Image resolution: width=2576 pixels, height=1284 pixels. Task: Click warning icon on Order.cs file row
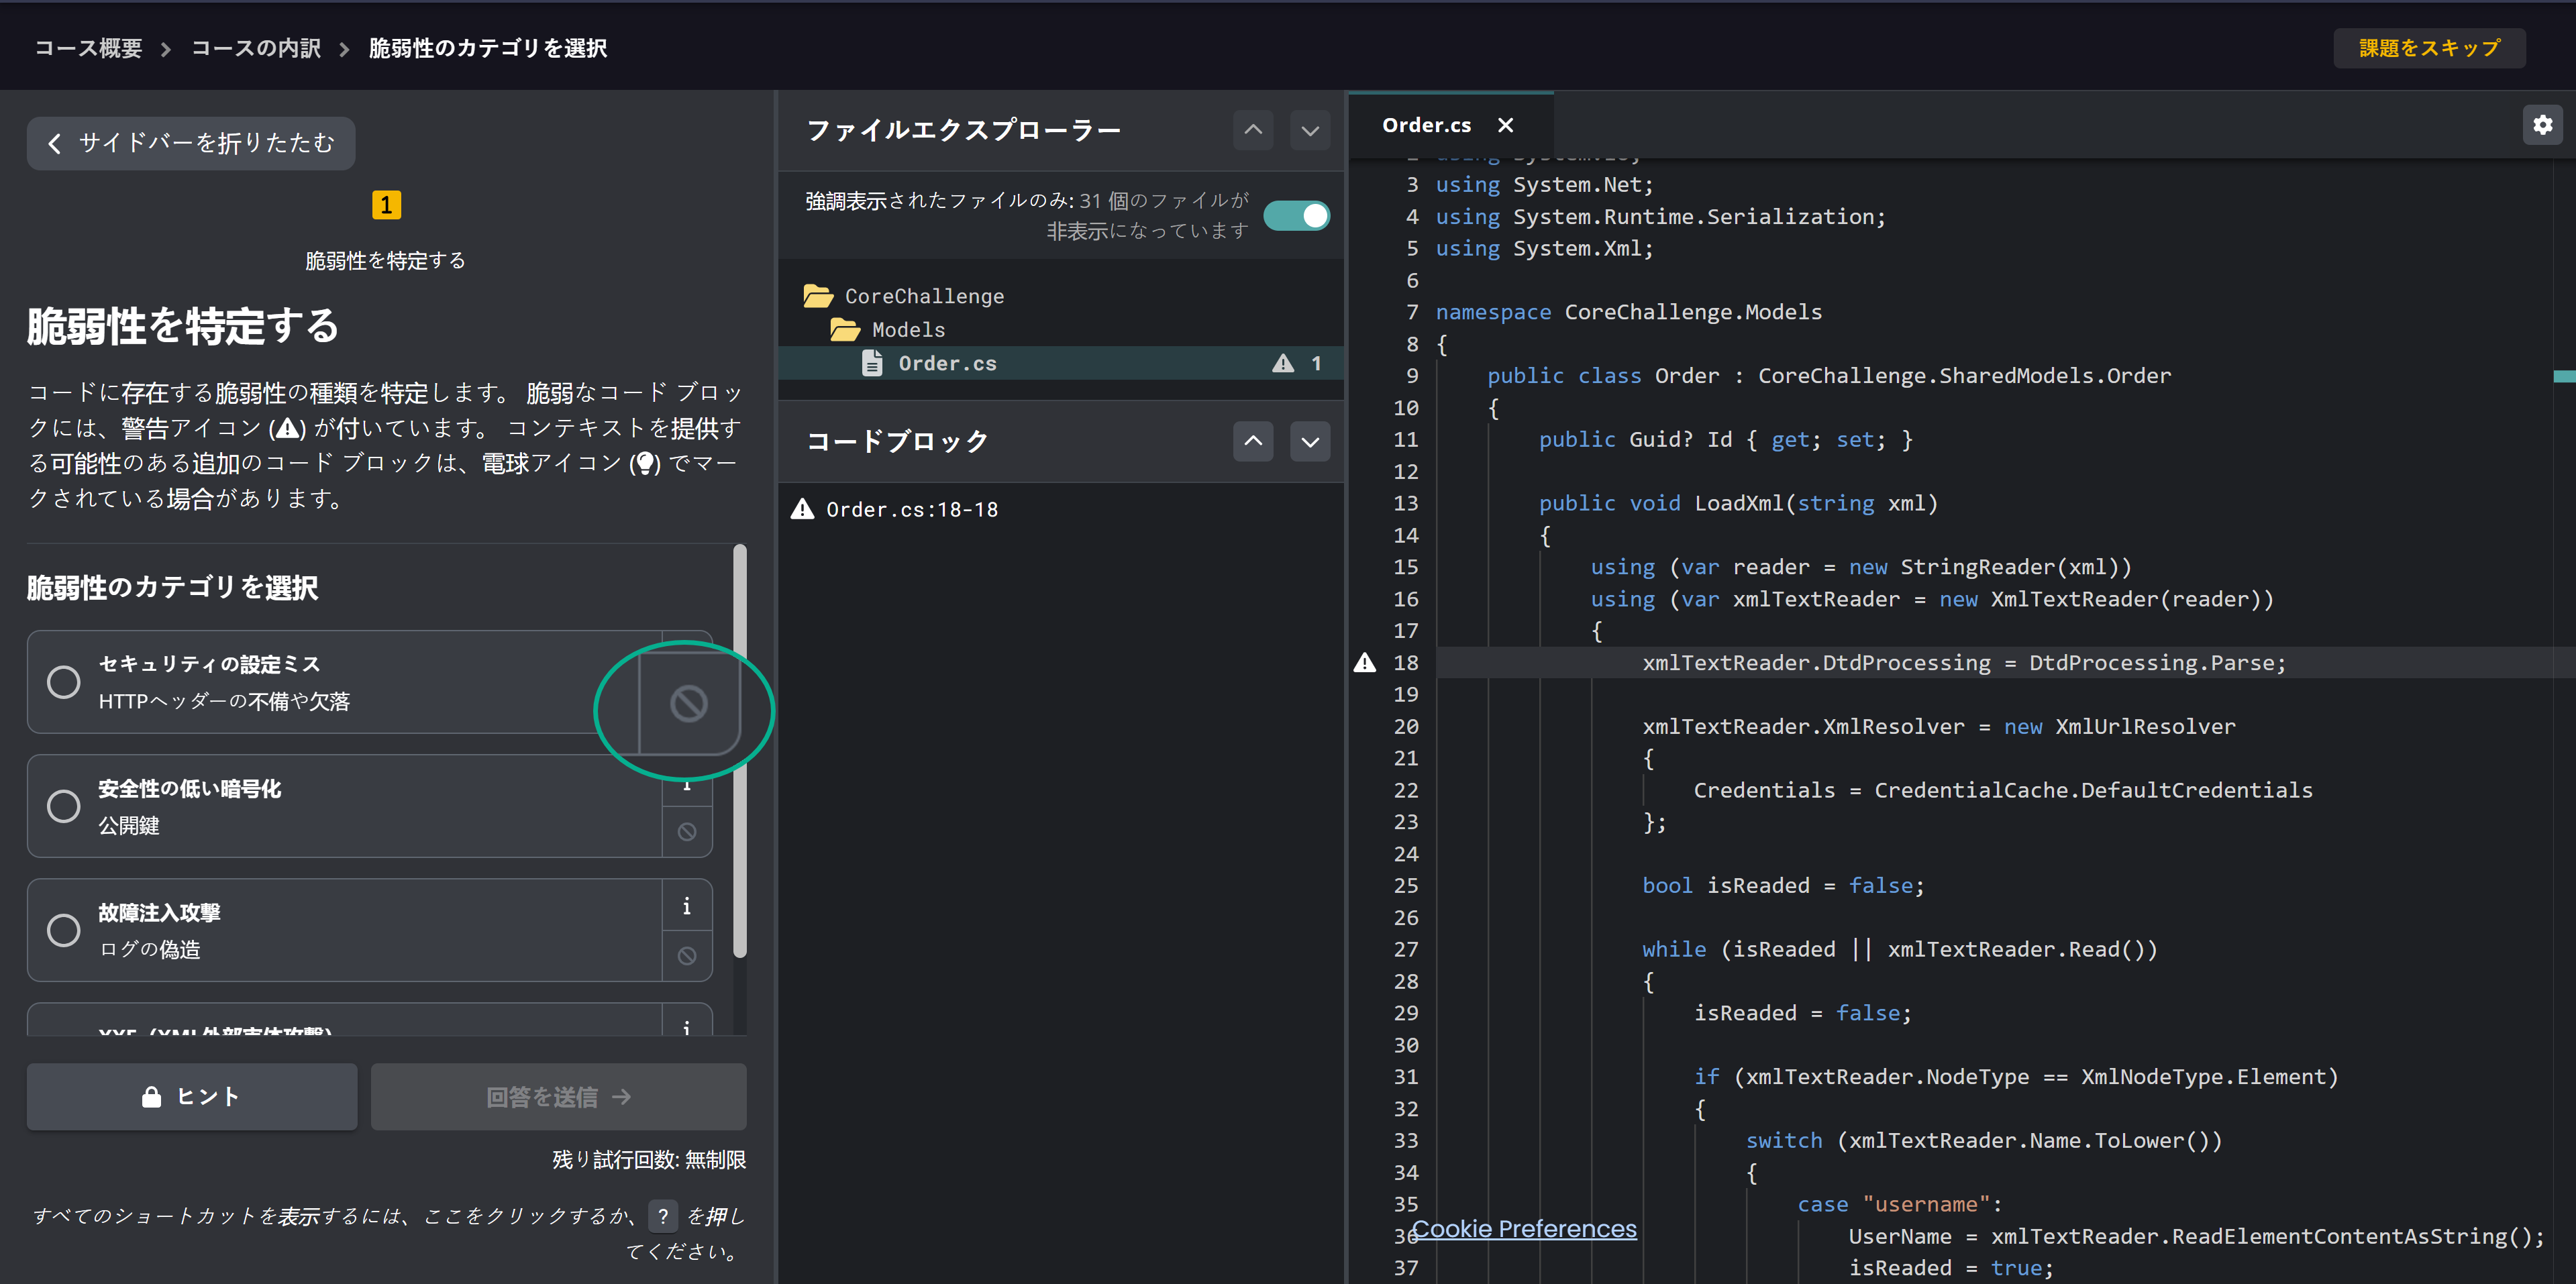point(1283,363)
